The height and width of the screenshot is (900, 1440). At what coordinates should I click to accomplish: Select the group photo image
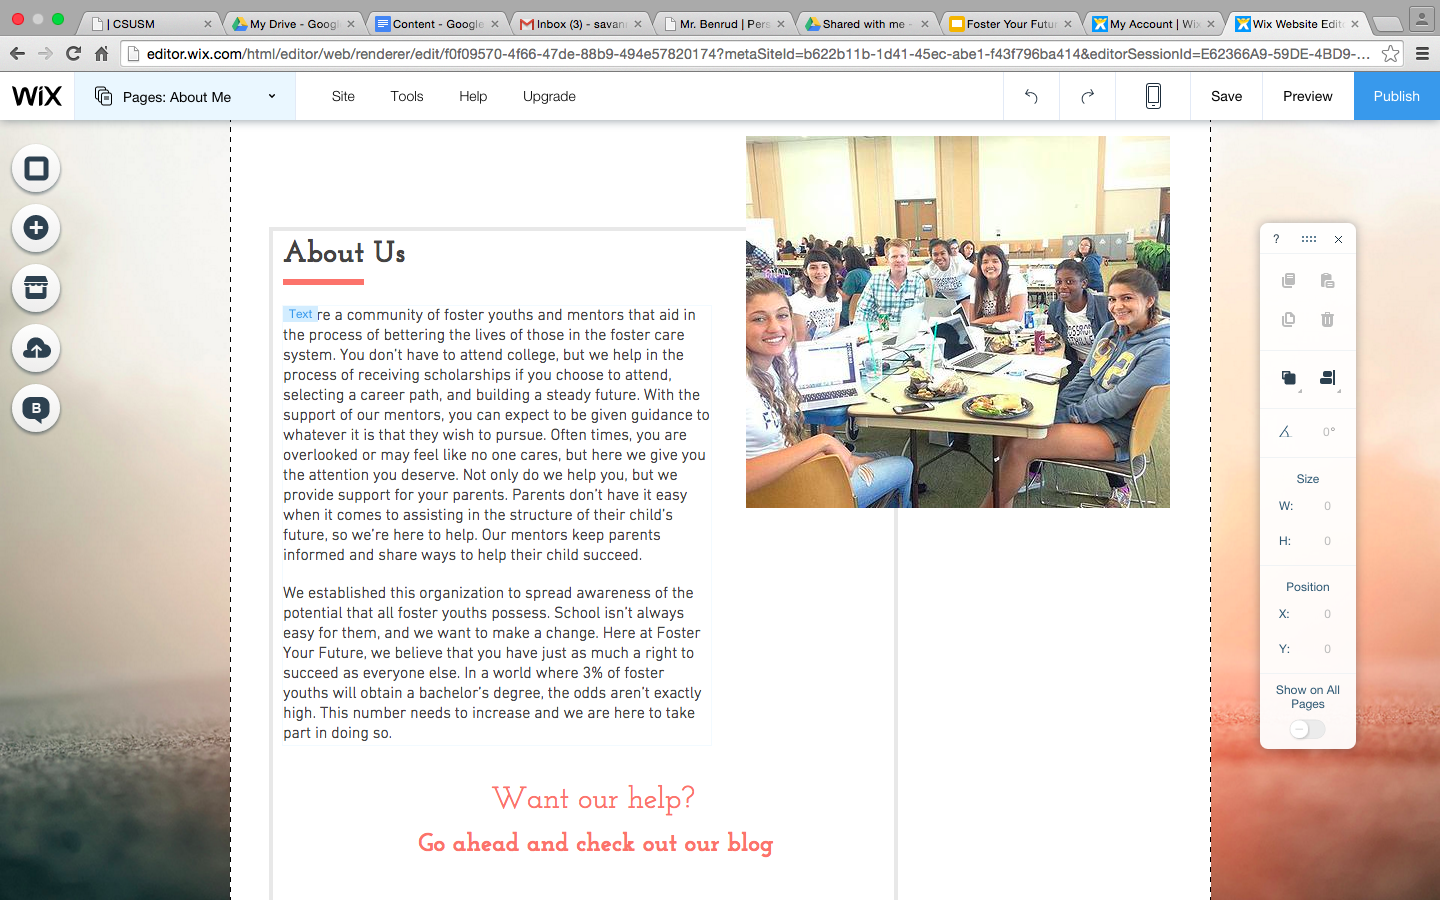click(958, 322)
